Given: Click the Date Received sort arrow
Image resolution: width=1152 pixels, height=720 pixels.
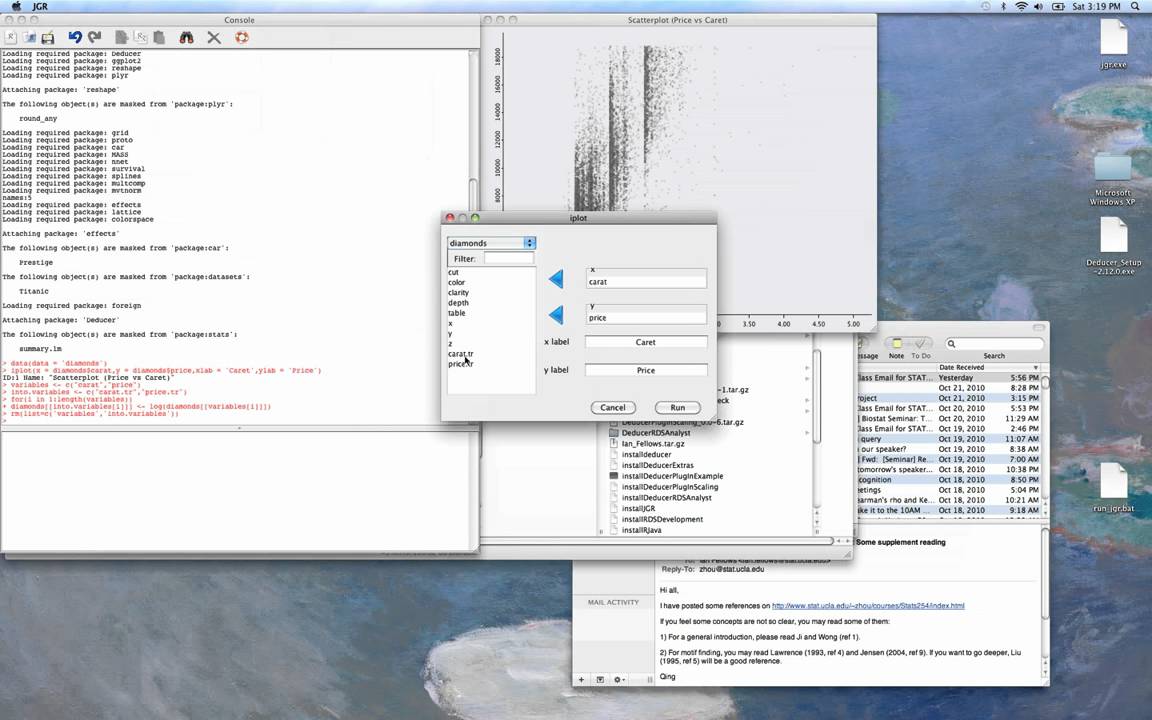Looking at the screenshot, I should pos(1036,367).
